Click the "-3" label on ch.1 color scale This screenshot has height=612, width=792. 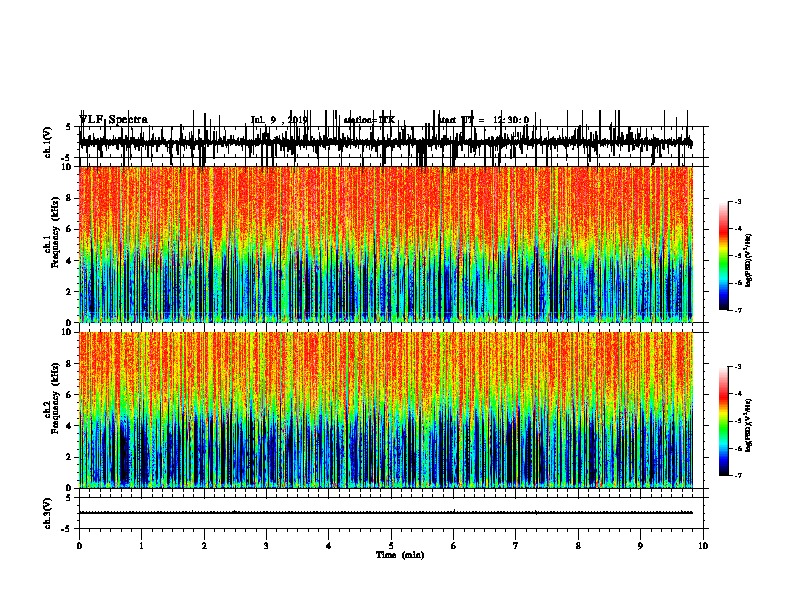(x=738, y=202)
